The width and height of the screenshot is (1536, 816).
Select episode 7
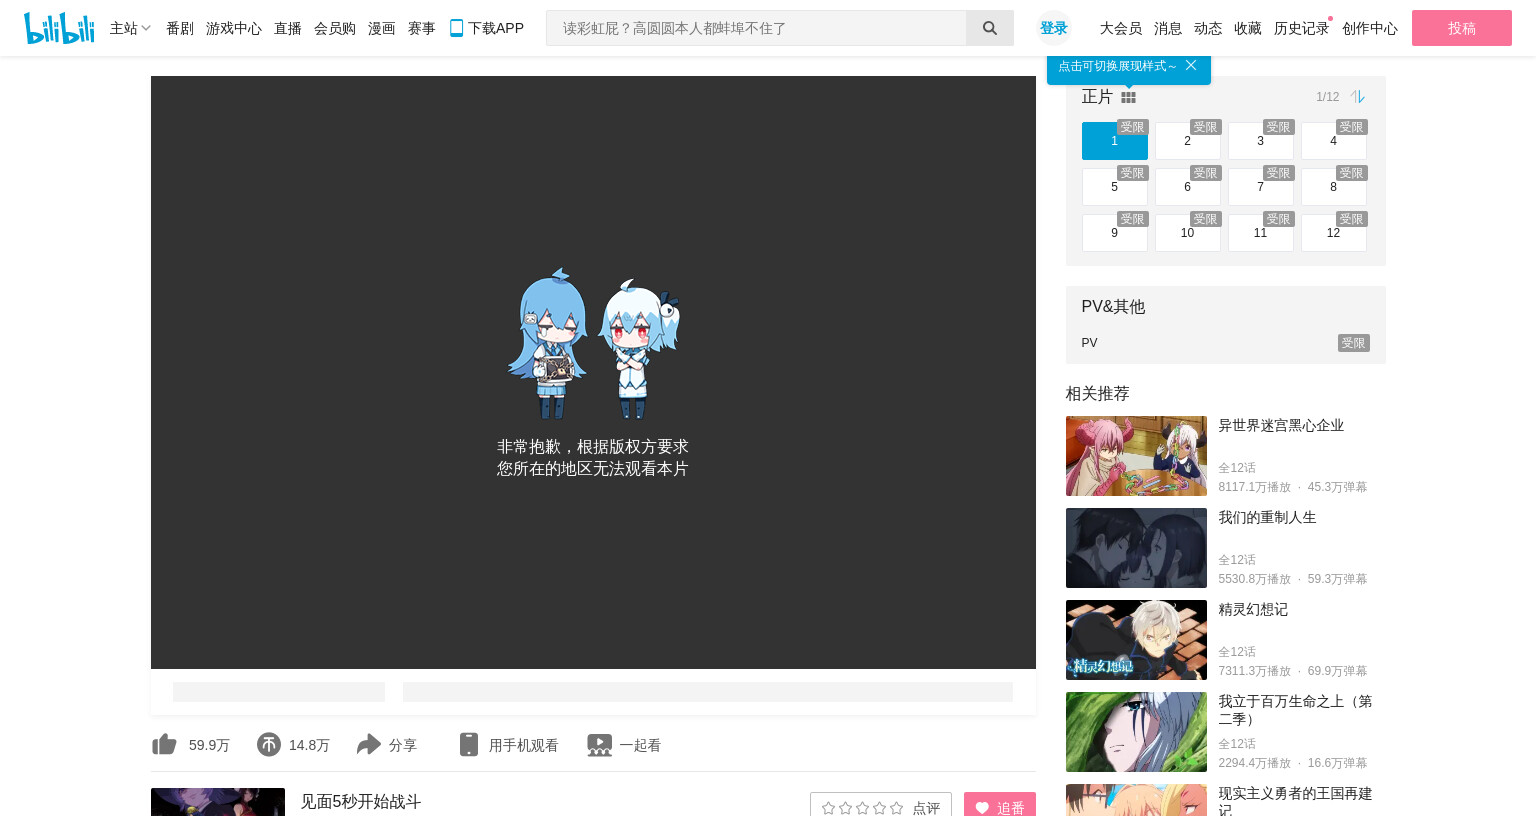coord(1261,187)
